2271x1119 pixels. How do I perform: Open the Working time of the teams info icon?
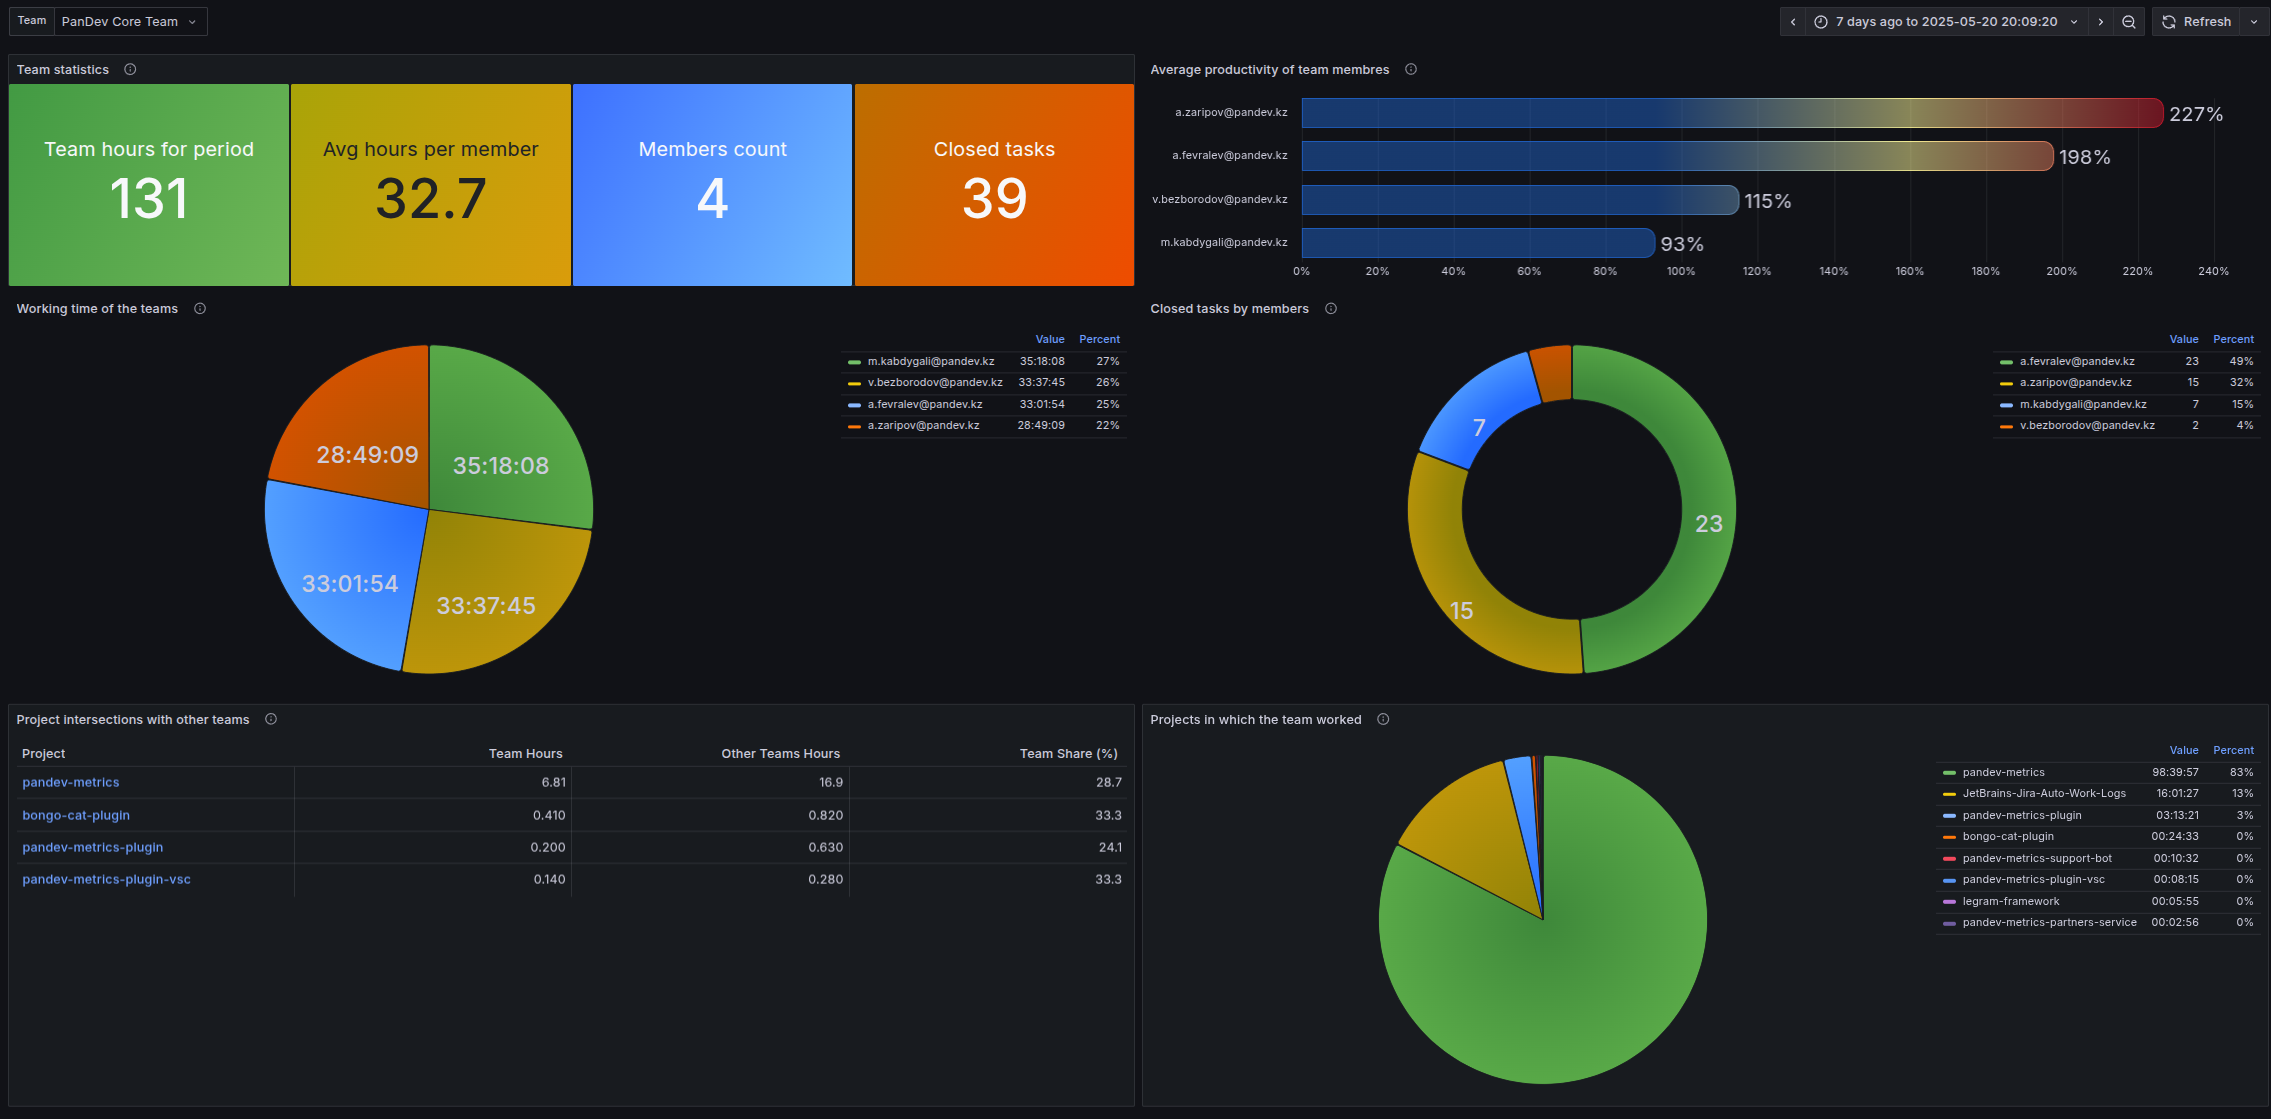200,308
